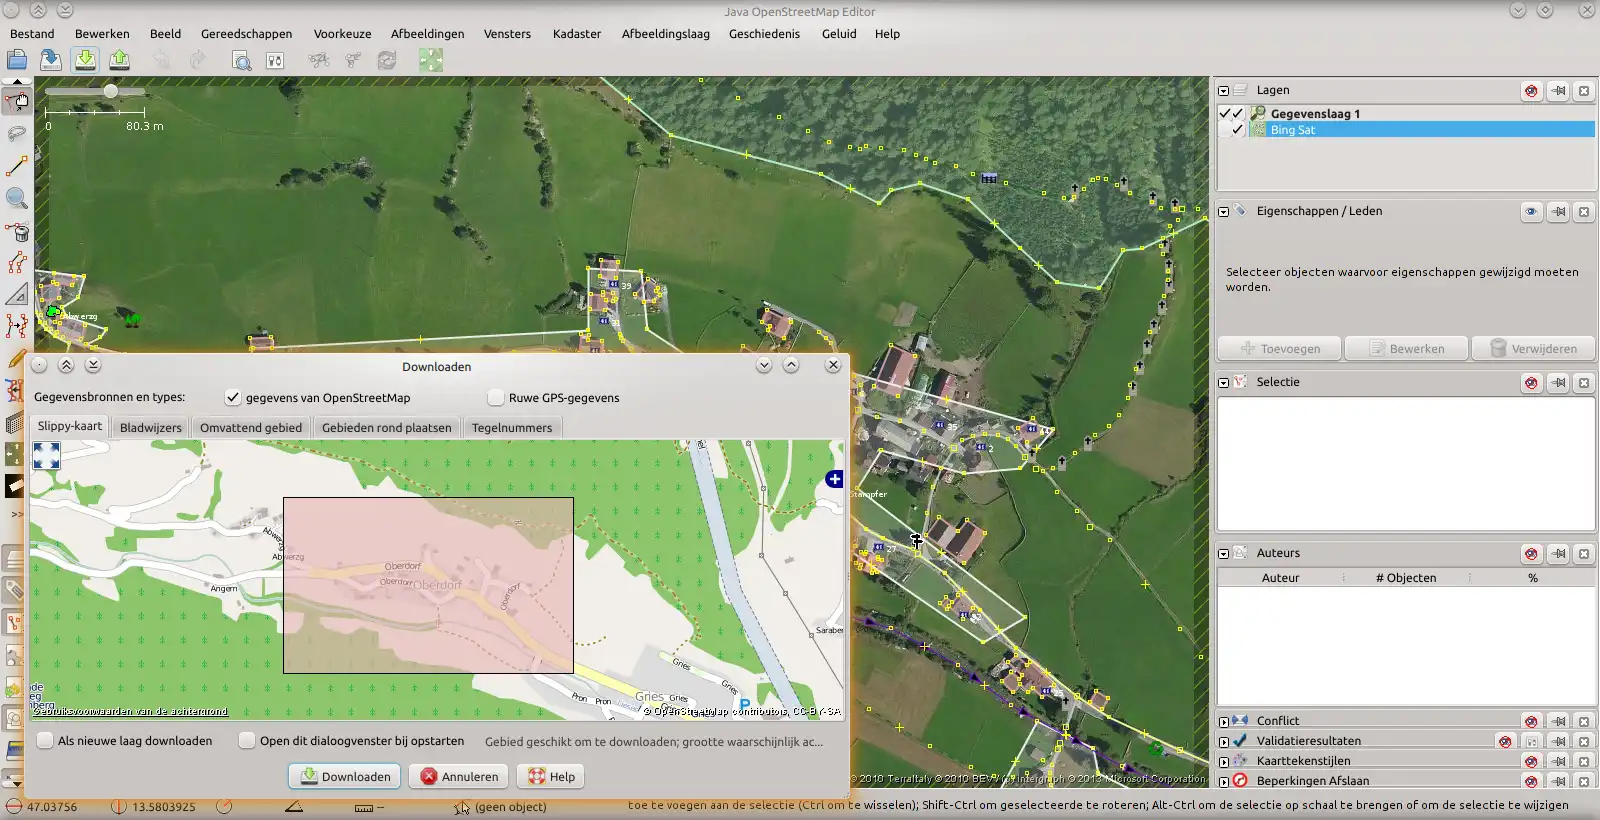Viewport: 1600px width, 820px height.
Task: Select the draw nodes tool
Action: click(x=17, y=166)
